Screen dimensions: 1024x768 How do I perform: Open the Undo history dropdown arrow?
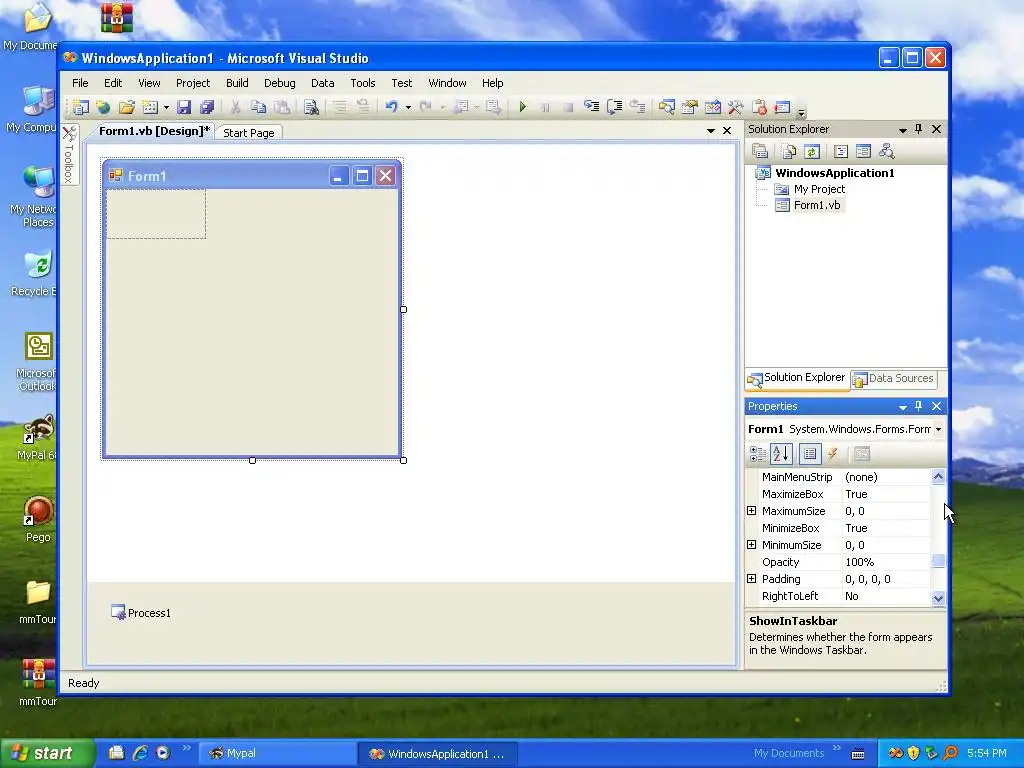pyautogui.click(x=408, y=106)
